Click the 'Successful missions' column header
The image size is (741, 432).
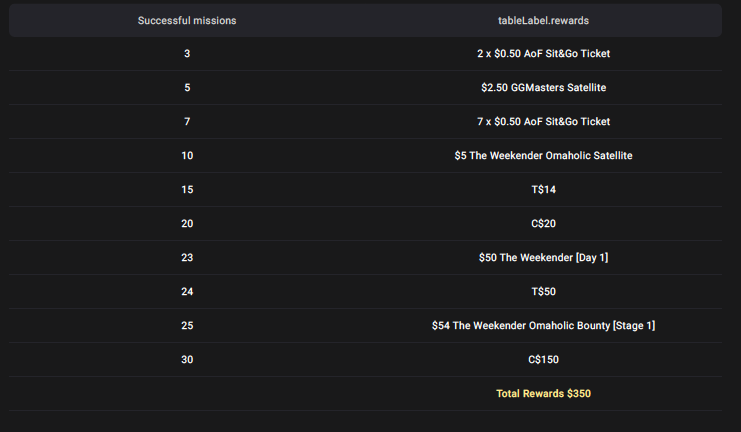point(187,21)
